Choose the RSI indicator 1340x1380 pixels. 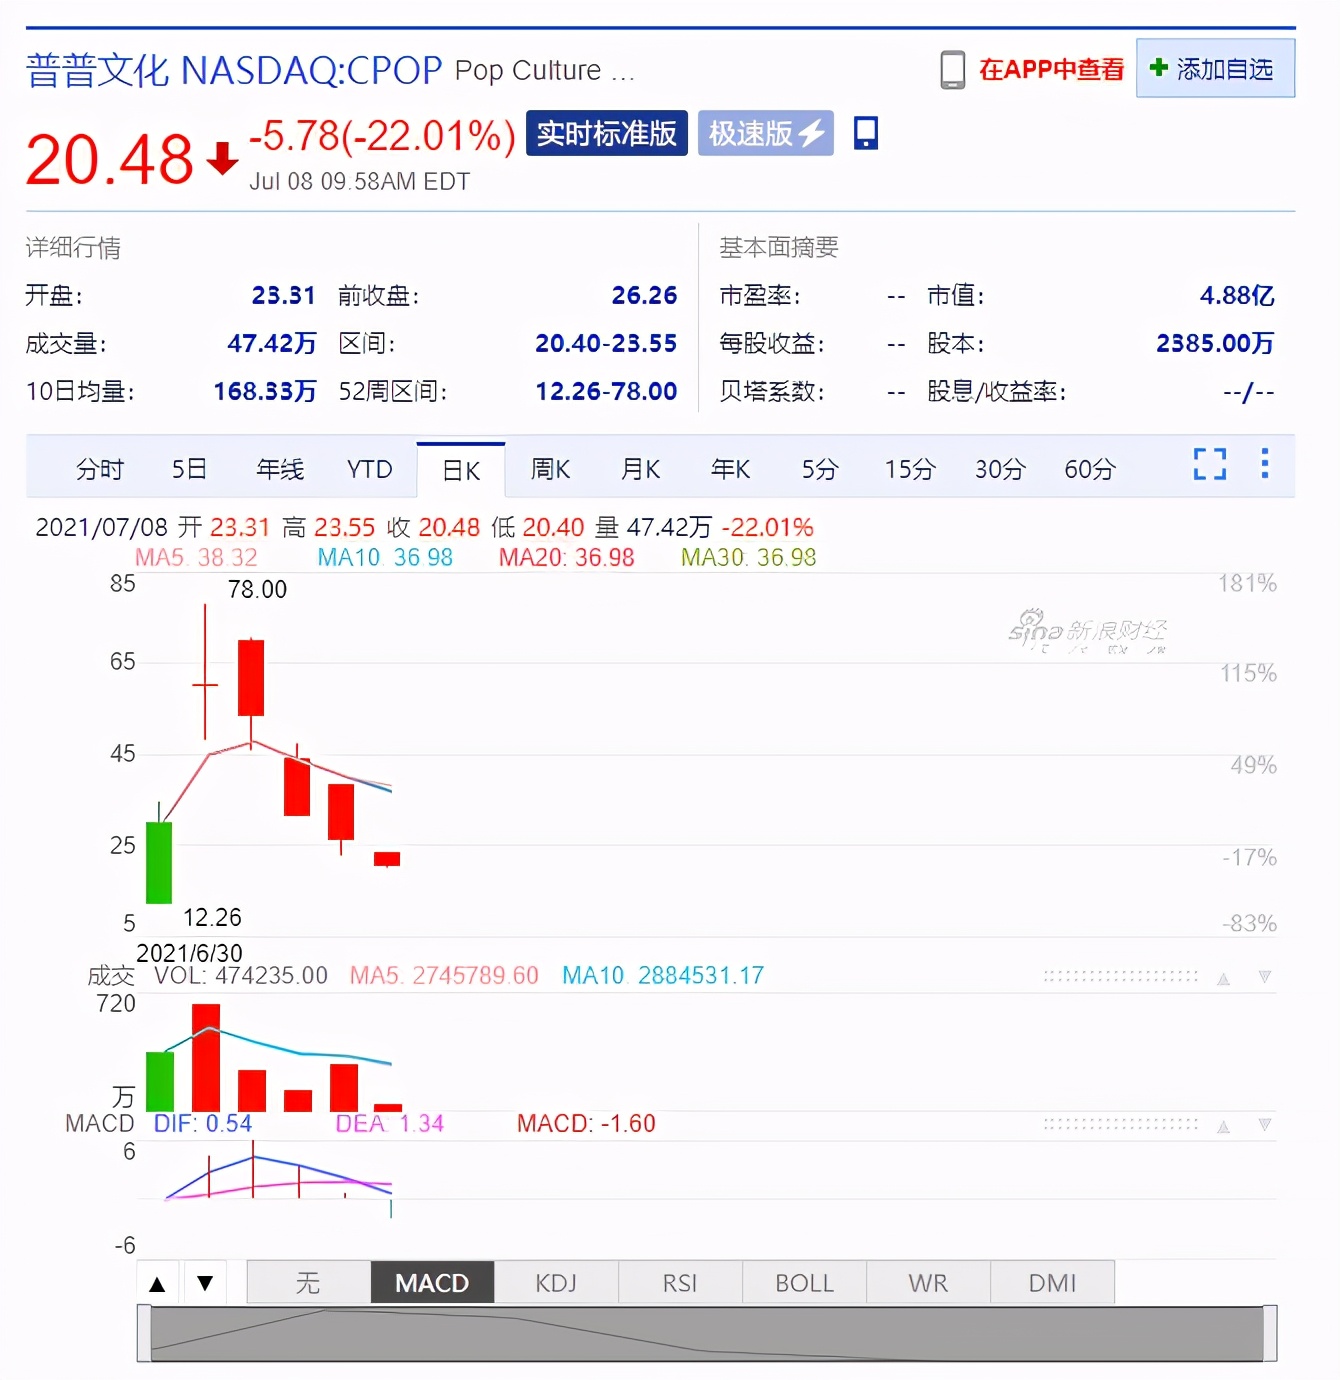click(680, 1282)
